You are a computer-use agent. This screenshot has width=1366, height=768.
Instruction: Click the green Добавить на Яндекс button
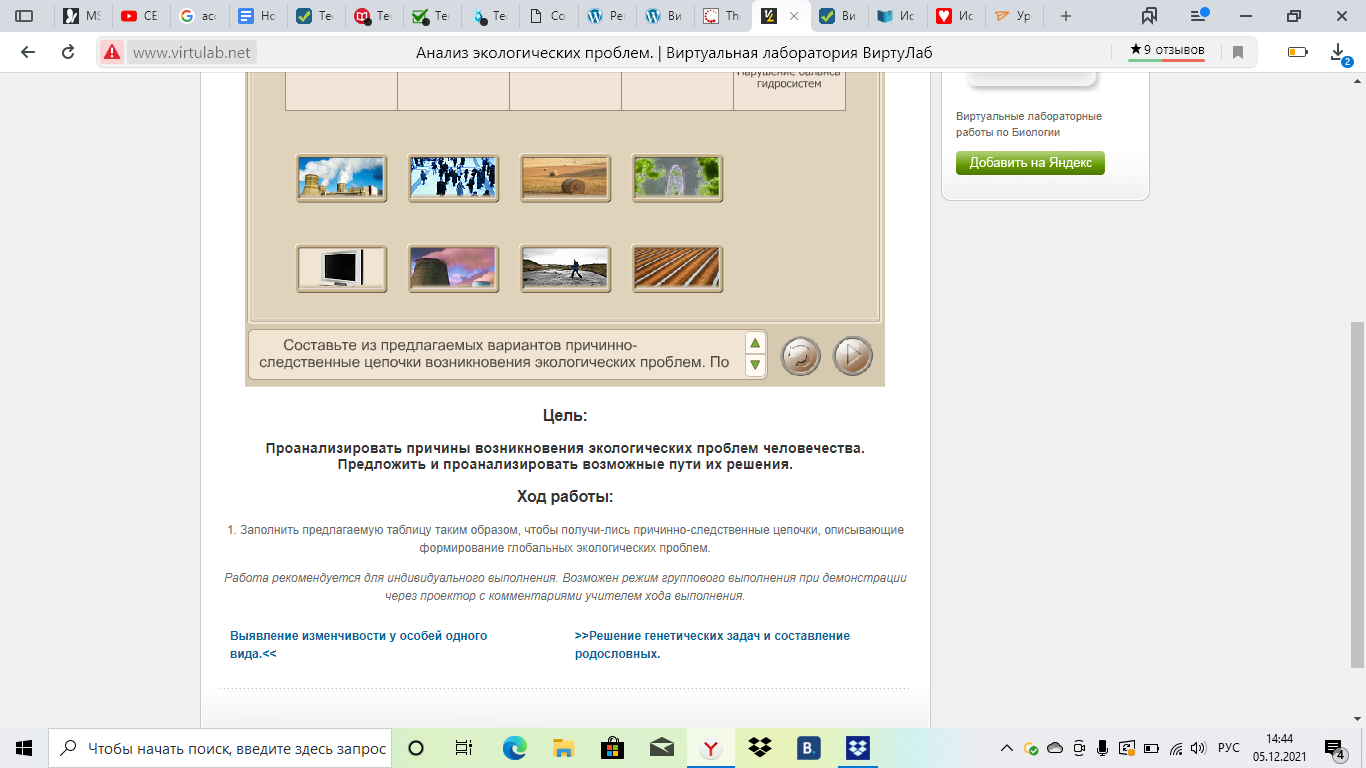coord(1030,163)
